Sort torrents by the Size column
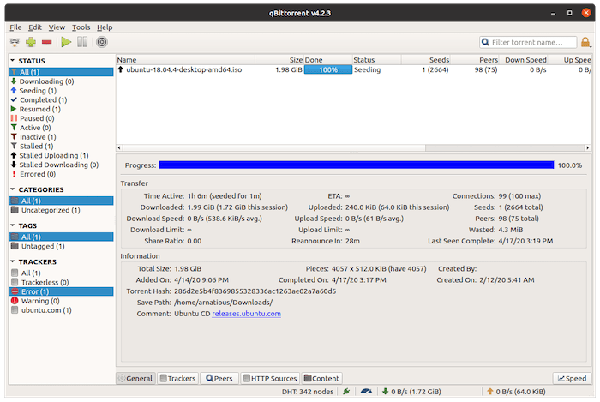This screenshot has height=402, width=600. pyautogui.click(x=279, y=60)
